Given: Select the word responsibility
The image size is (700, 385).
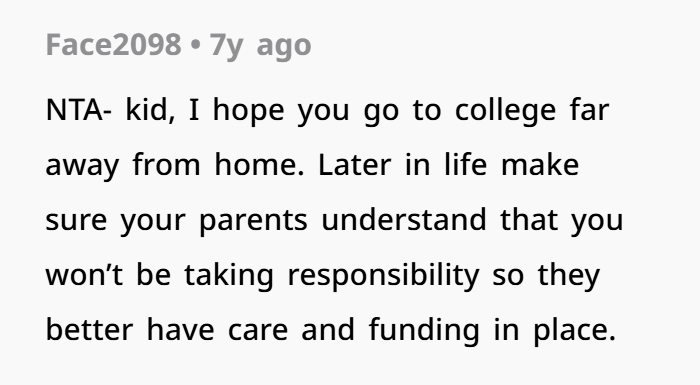Looking at the screenshot, I should (383, 277).
